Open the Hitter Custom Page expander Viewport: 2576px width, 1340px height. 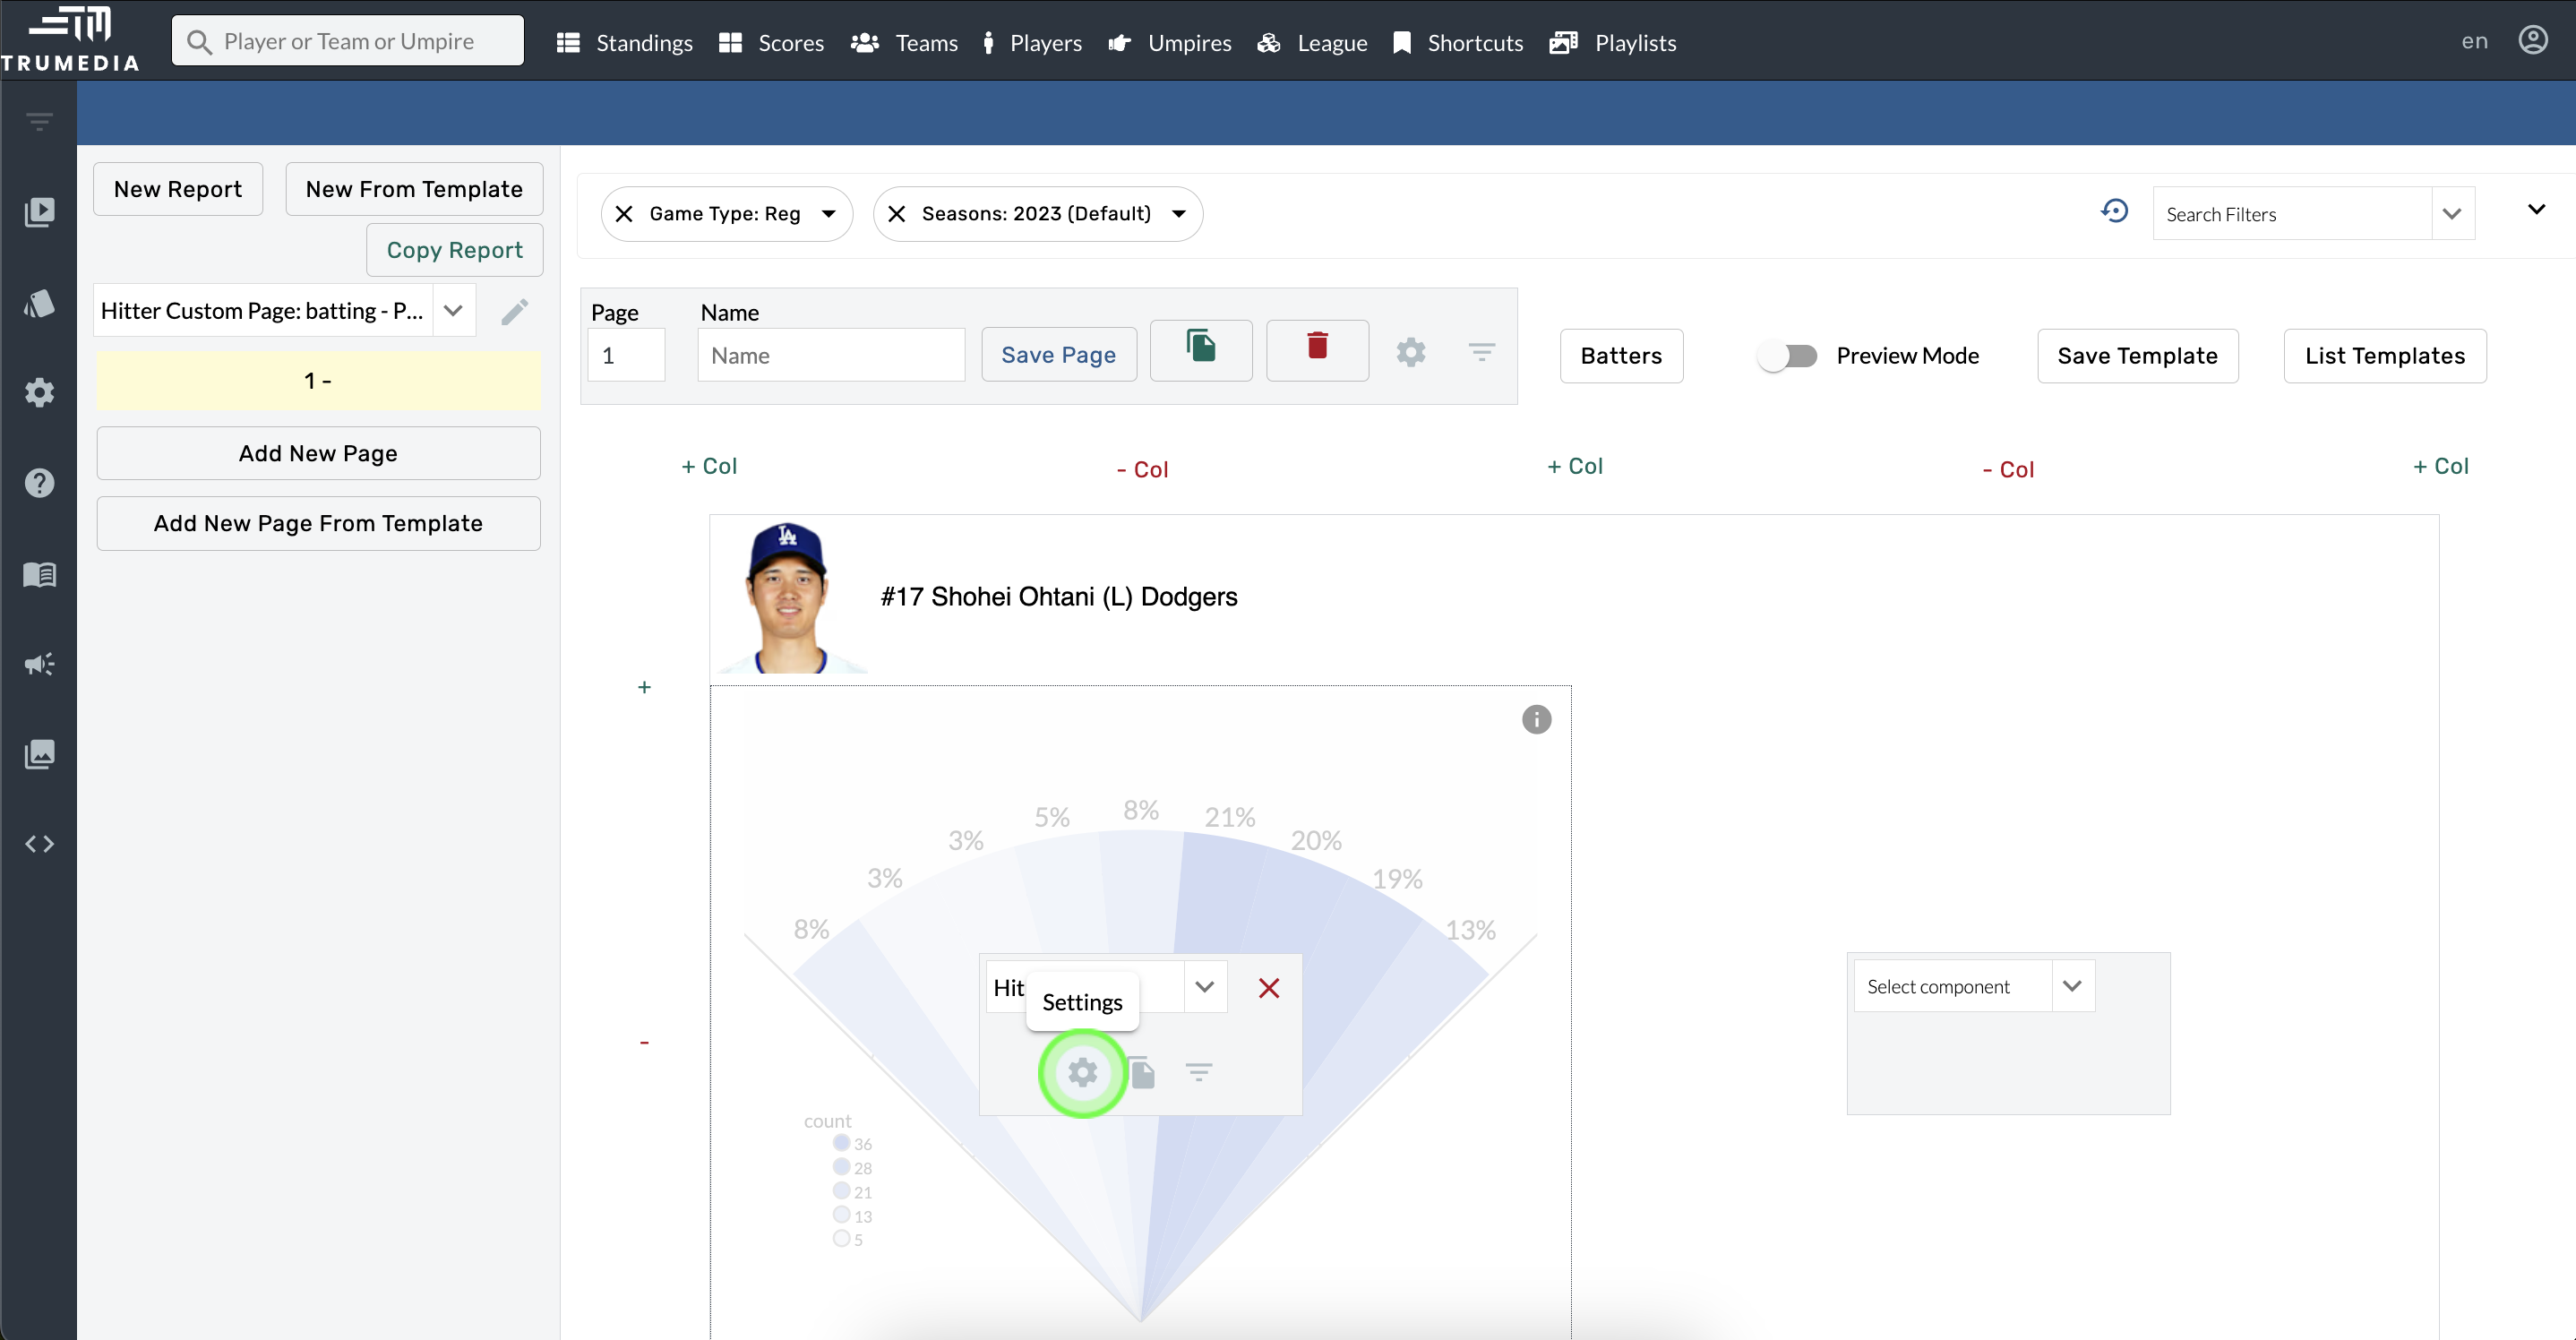coord(453,310)
